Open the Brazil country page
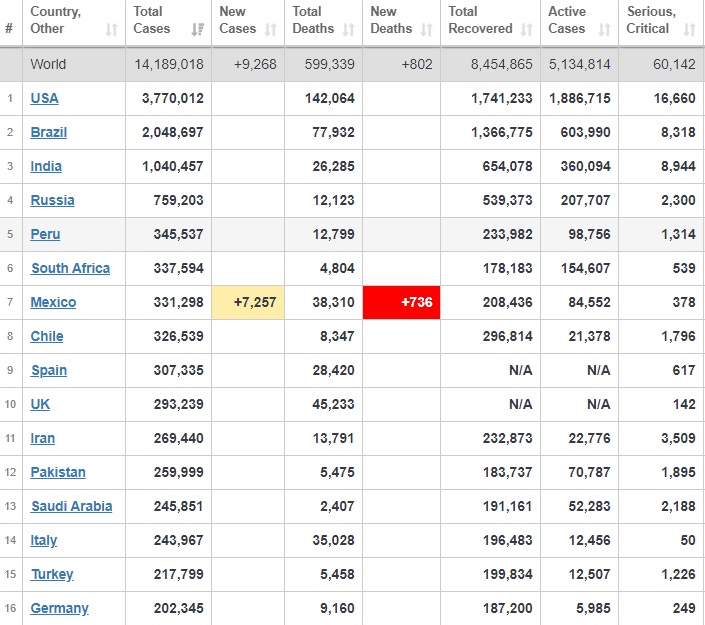 click(x=49, y=132)
